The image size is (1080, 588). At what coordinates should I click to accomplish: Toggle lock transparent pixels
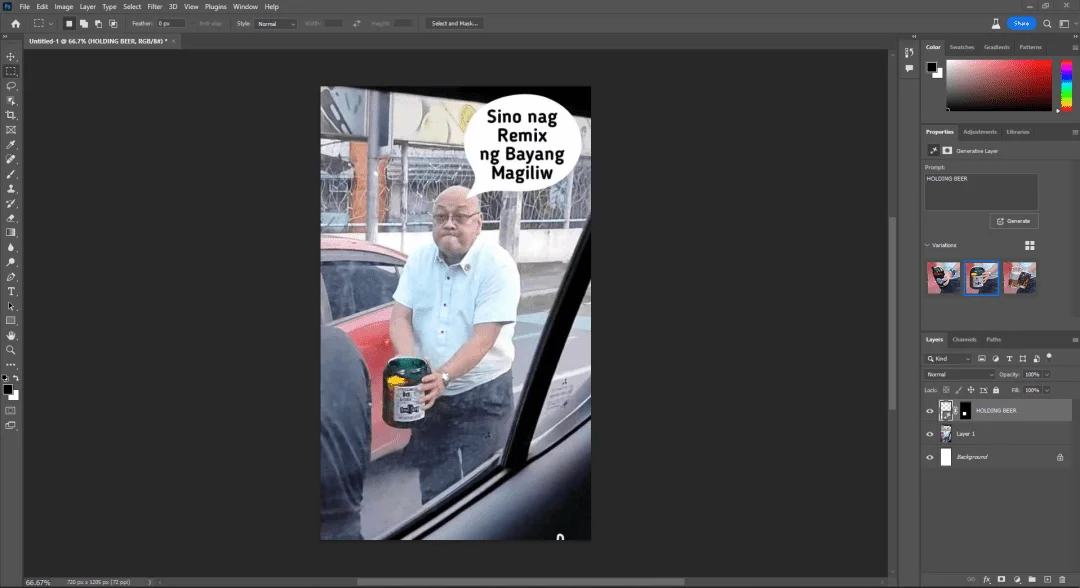(x=946, y=390)
